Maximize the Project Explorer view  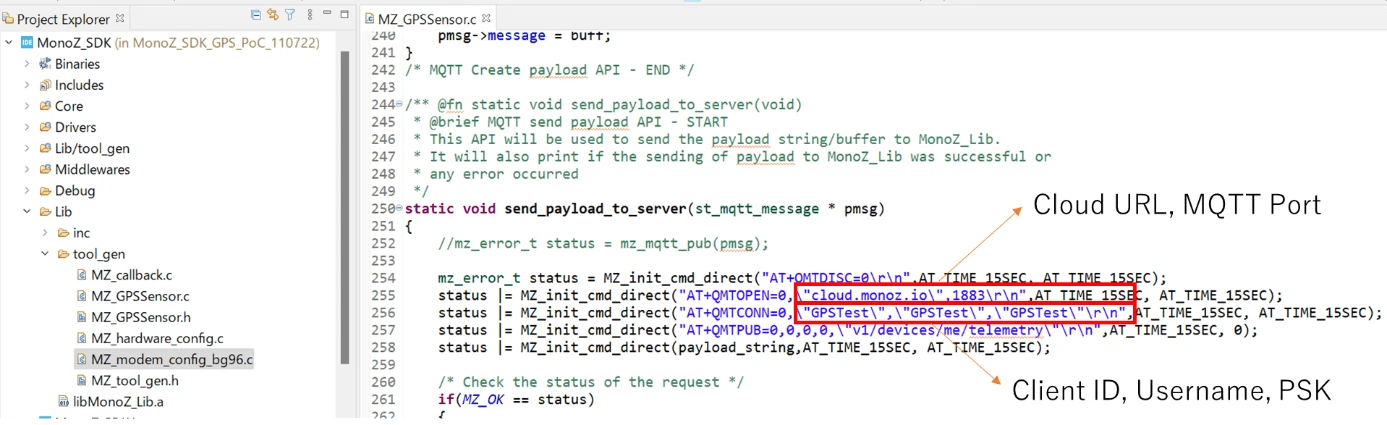click(x=344, y=15)
